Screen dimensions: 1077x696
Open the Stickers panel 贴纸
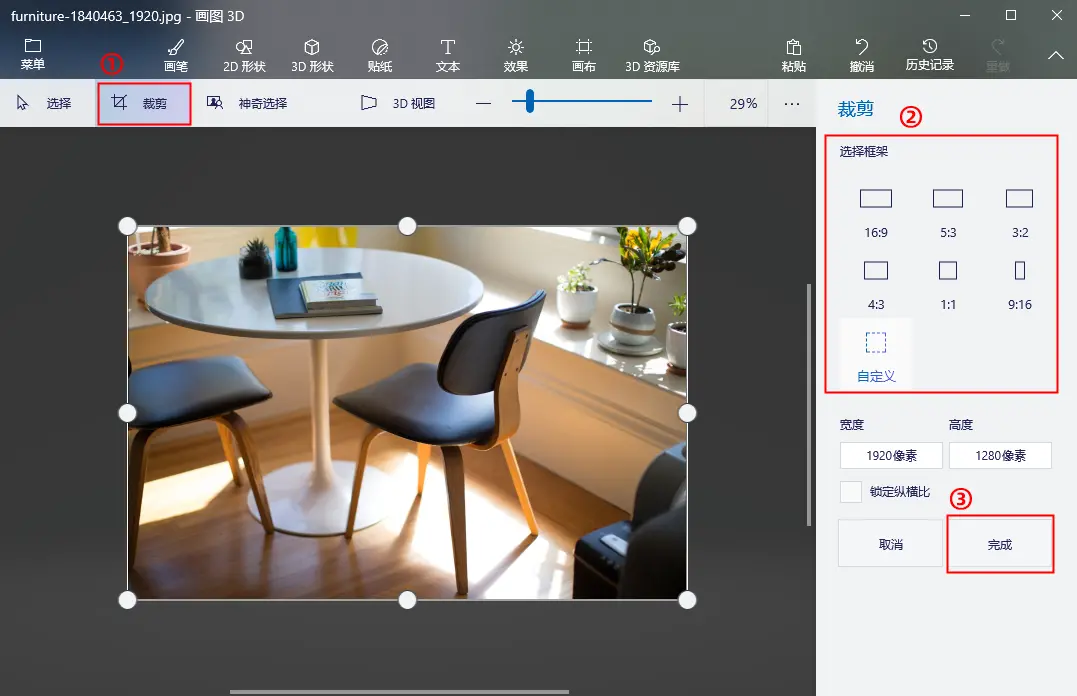click(380, 54)
